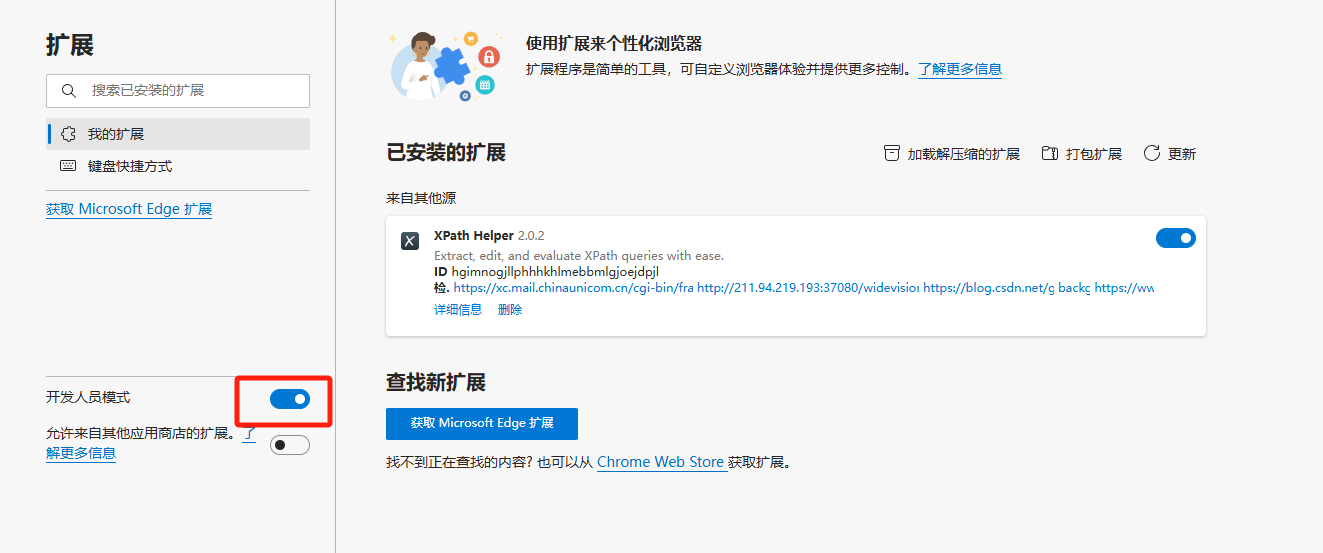This screenshot has height=553, width=1323.
Task: Turn off 开发人员模式 toggle
Action: 290,399
